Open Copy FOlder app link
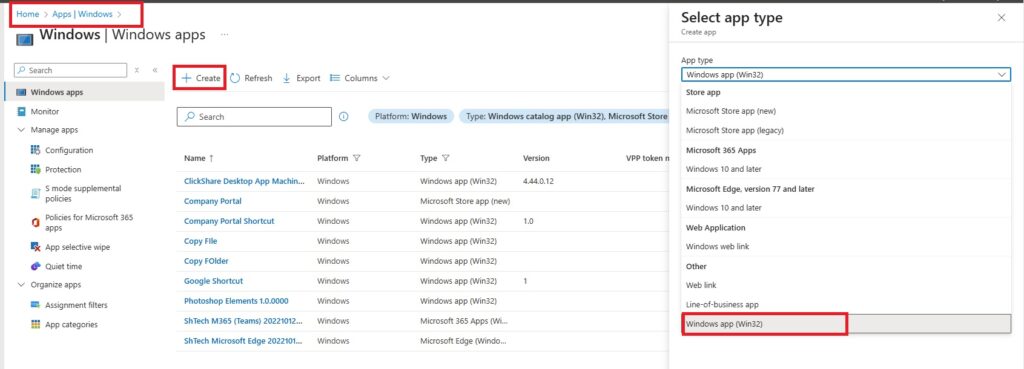Screen dimensions: 1024x369 [x=206, y=261]
